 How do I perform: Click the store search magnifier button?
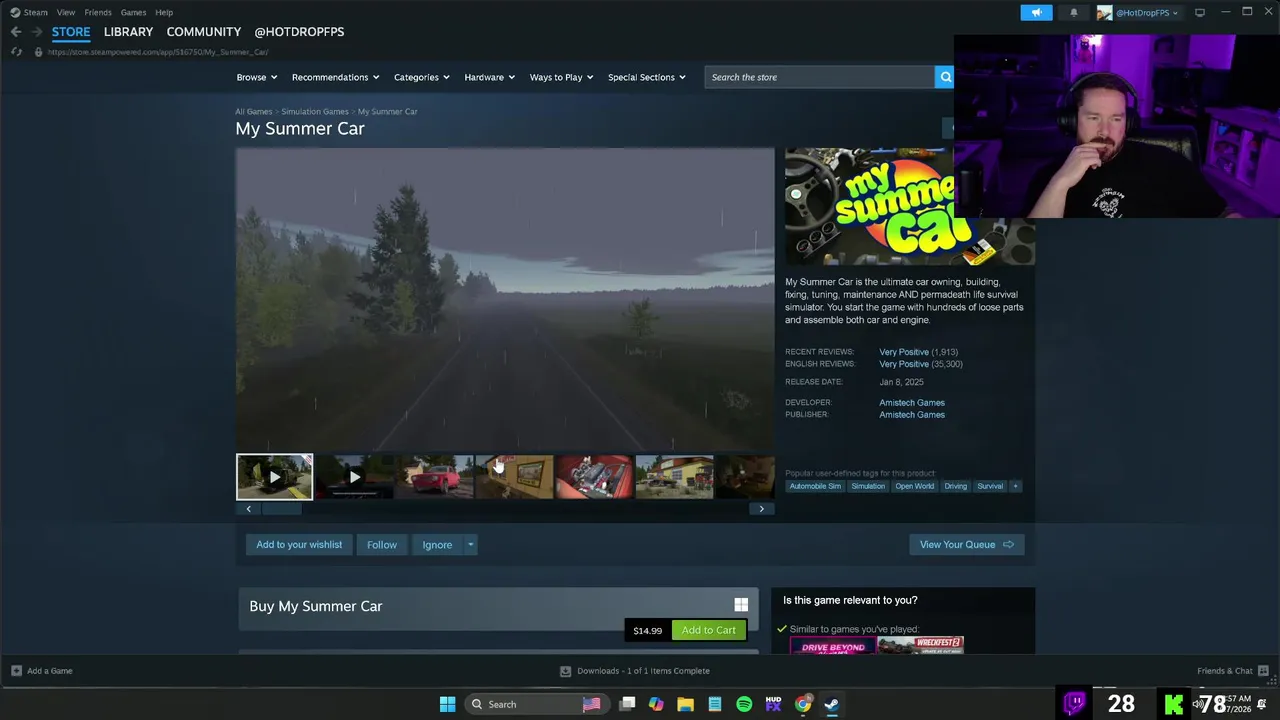point(944,77)
